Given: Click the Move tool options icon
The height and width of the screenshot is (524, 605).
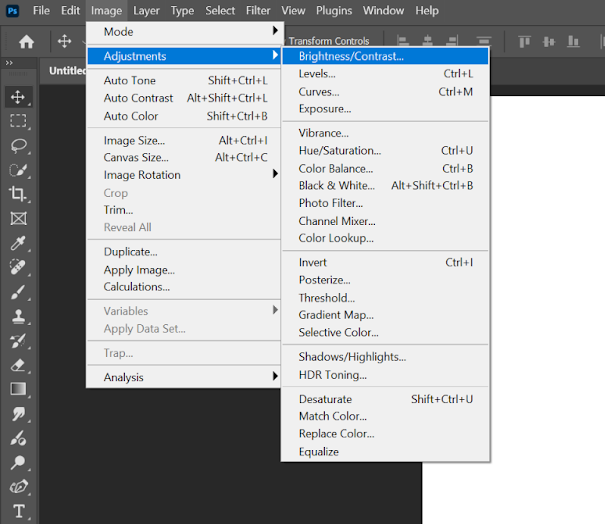Looking at the screenshot, I should tap(64, 41).
